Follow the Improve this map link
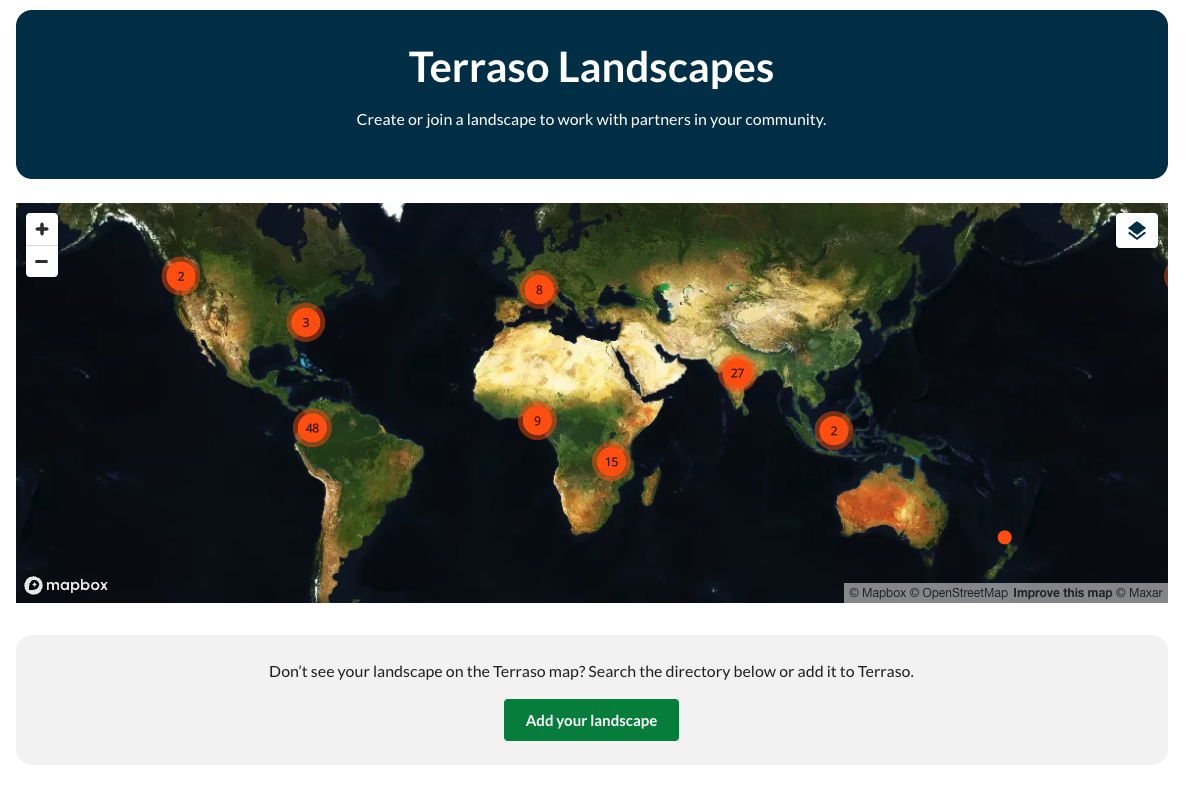Viewport: 1188px width, 790px height. [x=1062, y=592]
